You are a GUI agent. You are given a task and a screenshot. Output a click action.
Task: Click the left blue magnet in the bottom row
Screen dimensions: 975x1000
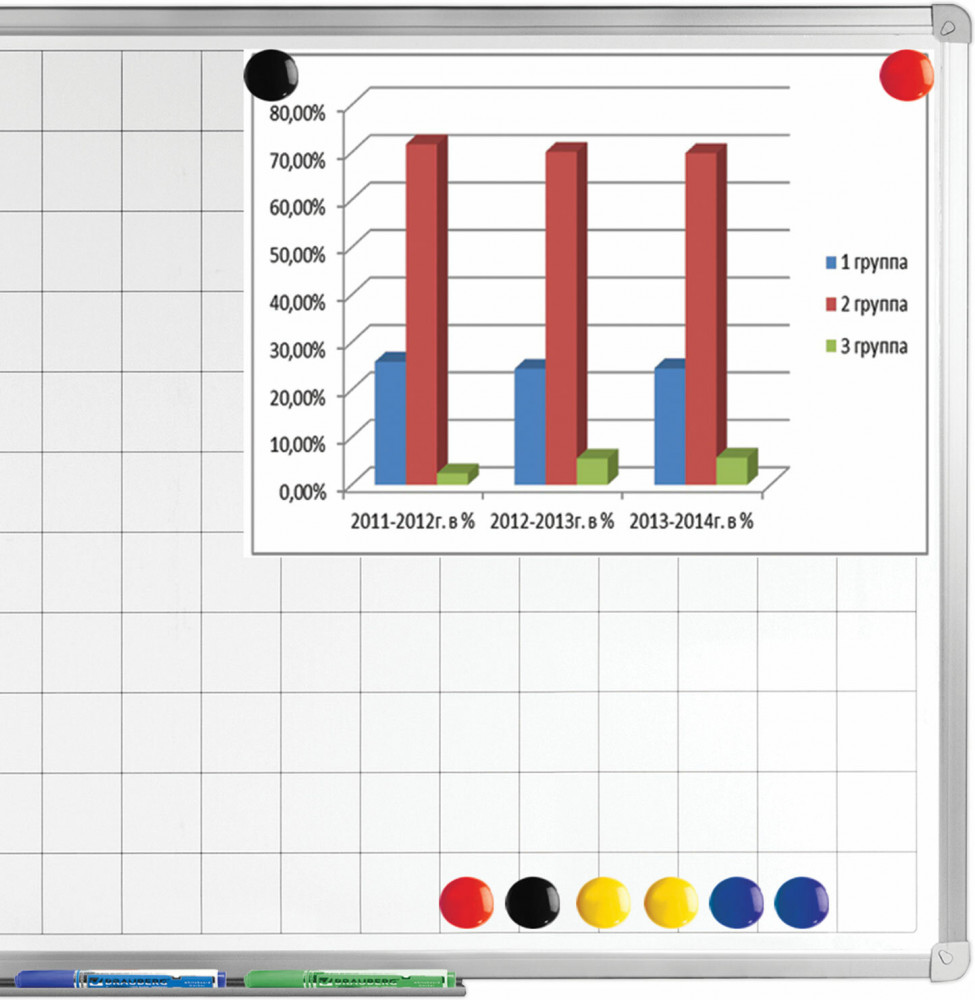(736, 902)
